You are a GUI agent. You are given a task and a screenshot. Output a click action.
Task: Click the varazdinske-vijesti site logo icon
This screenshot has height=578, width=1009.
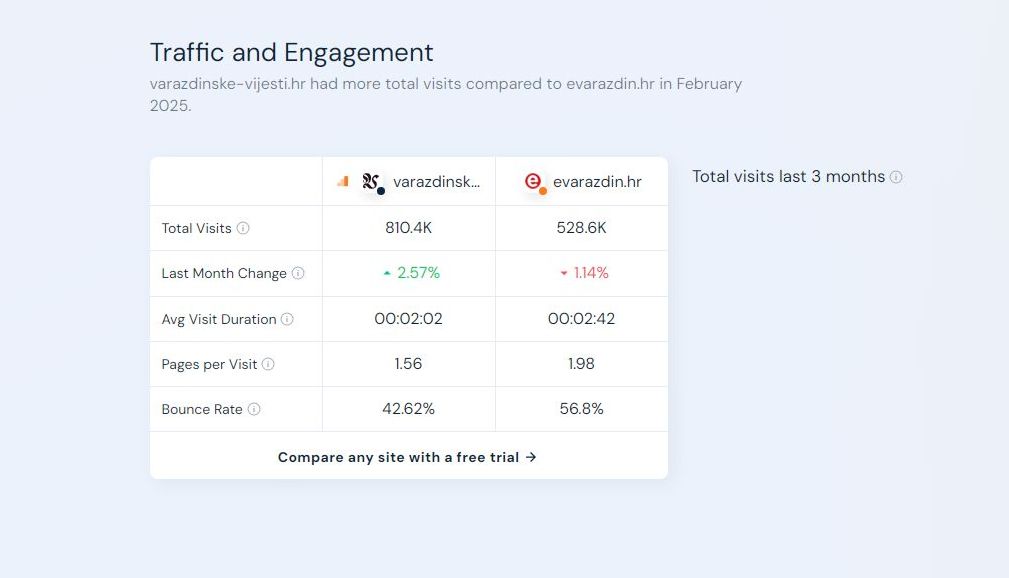point(371,182)
